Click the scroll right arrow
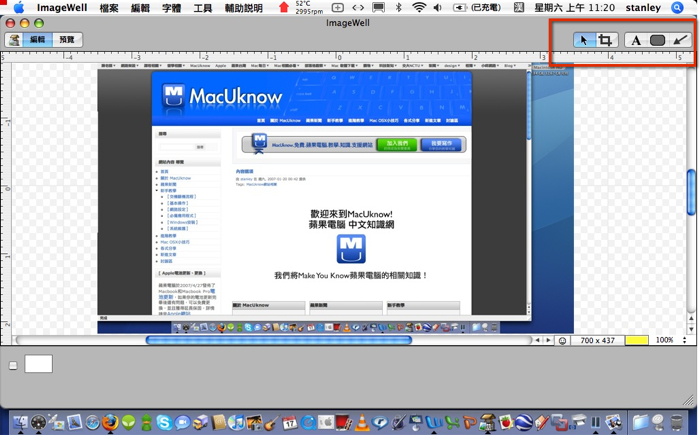The height and width of the screenshot is (435, 700). (548, 340)
